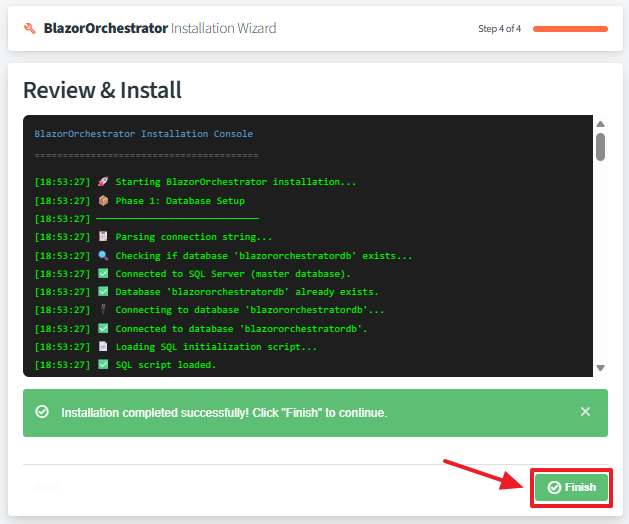Click the clipboard icon beside Parsing connection string
This screenshot has width=629, height=524.
pos(102,237)
